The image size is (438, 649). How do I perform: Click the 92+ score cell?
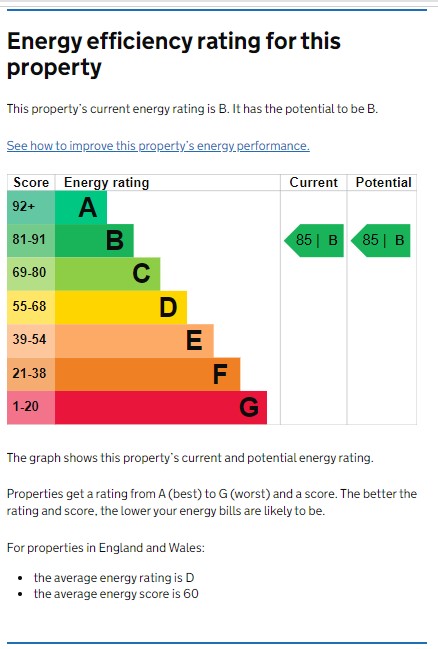[x=31, y=207]
